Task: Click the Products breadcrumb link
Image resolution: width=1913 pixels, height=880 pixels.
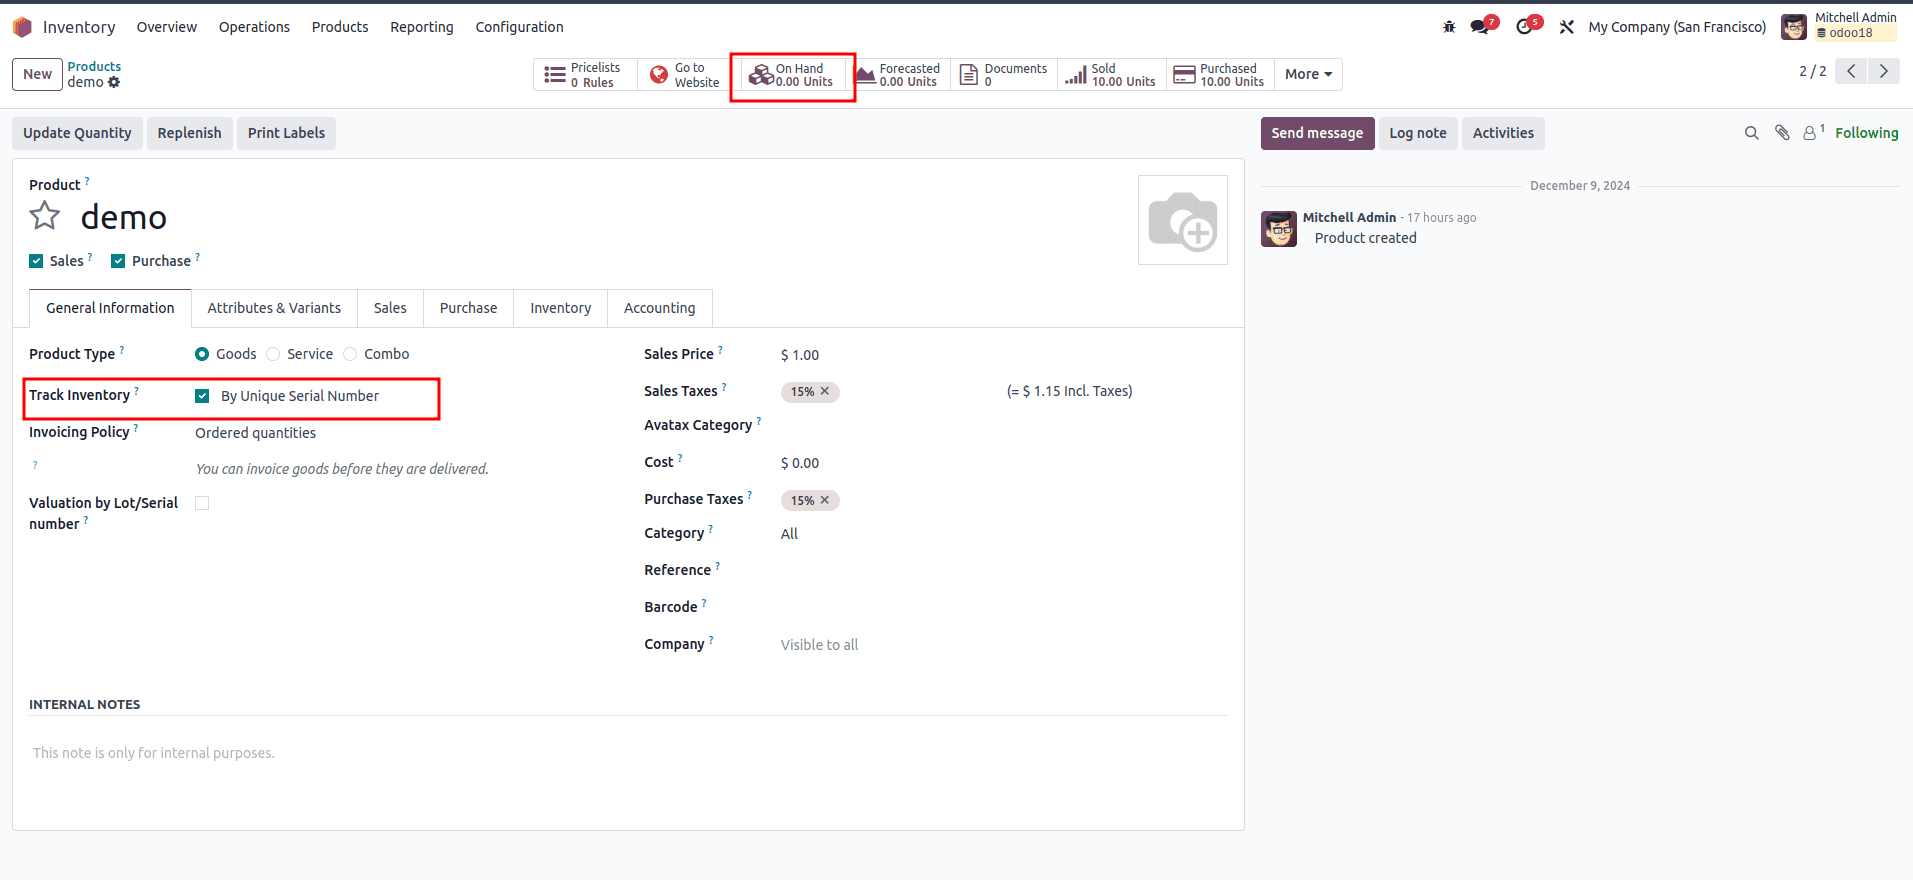Action: [94, 66]
